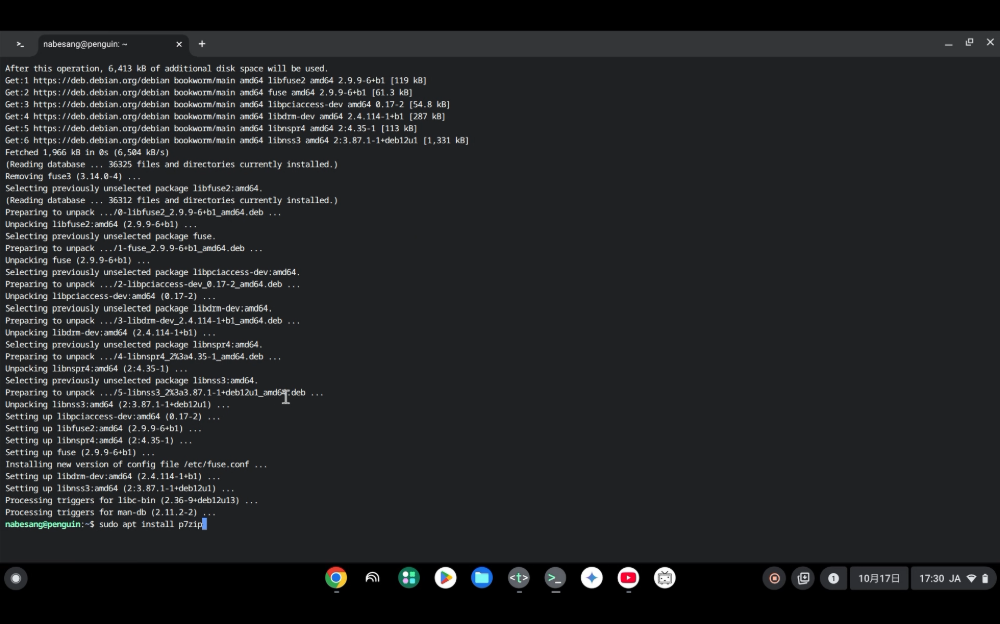Open the Terminal app icon in the shelf
The height and width of the screenshot is (624, 1000).
point(555,578)
